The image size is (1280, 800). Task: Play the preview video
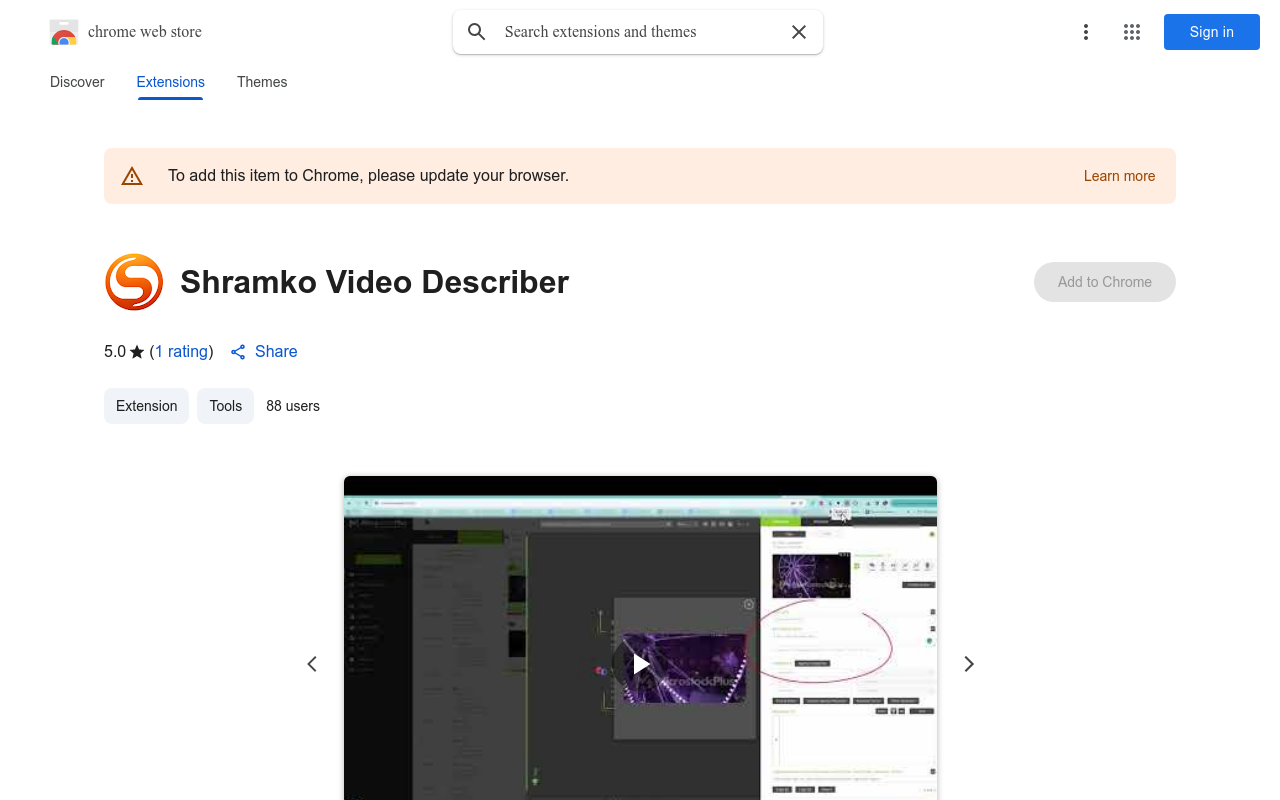coord(640,664)
